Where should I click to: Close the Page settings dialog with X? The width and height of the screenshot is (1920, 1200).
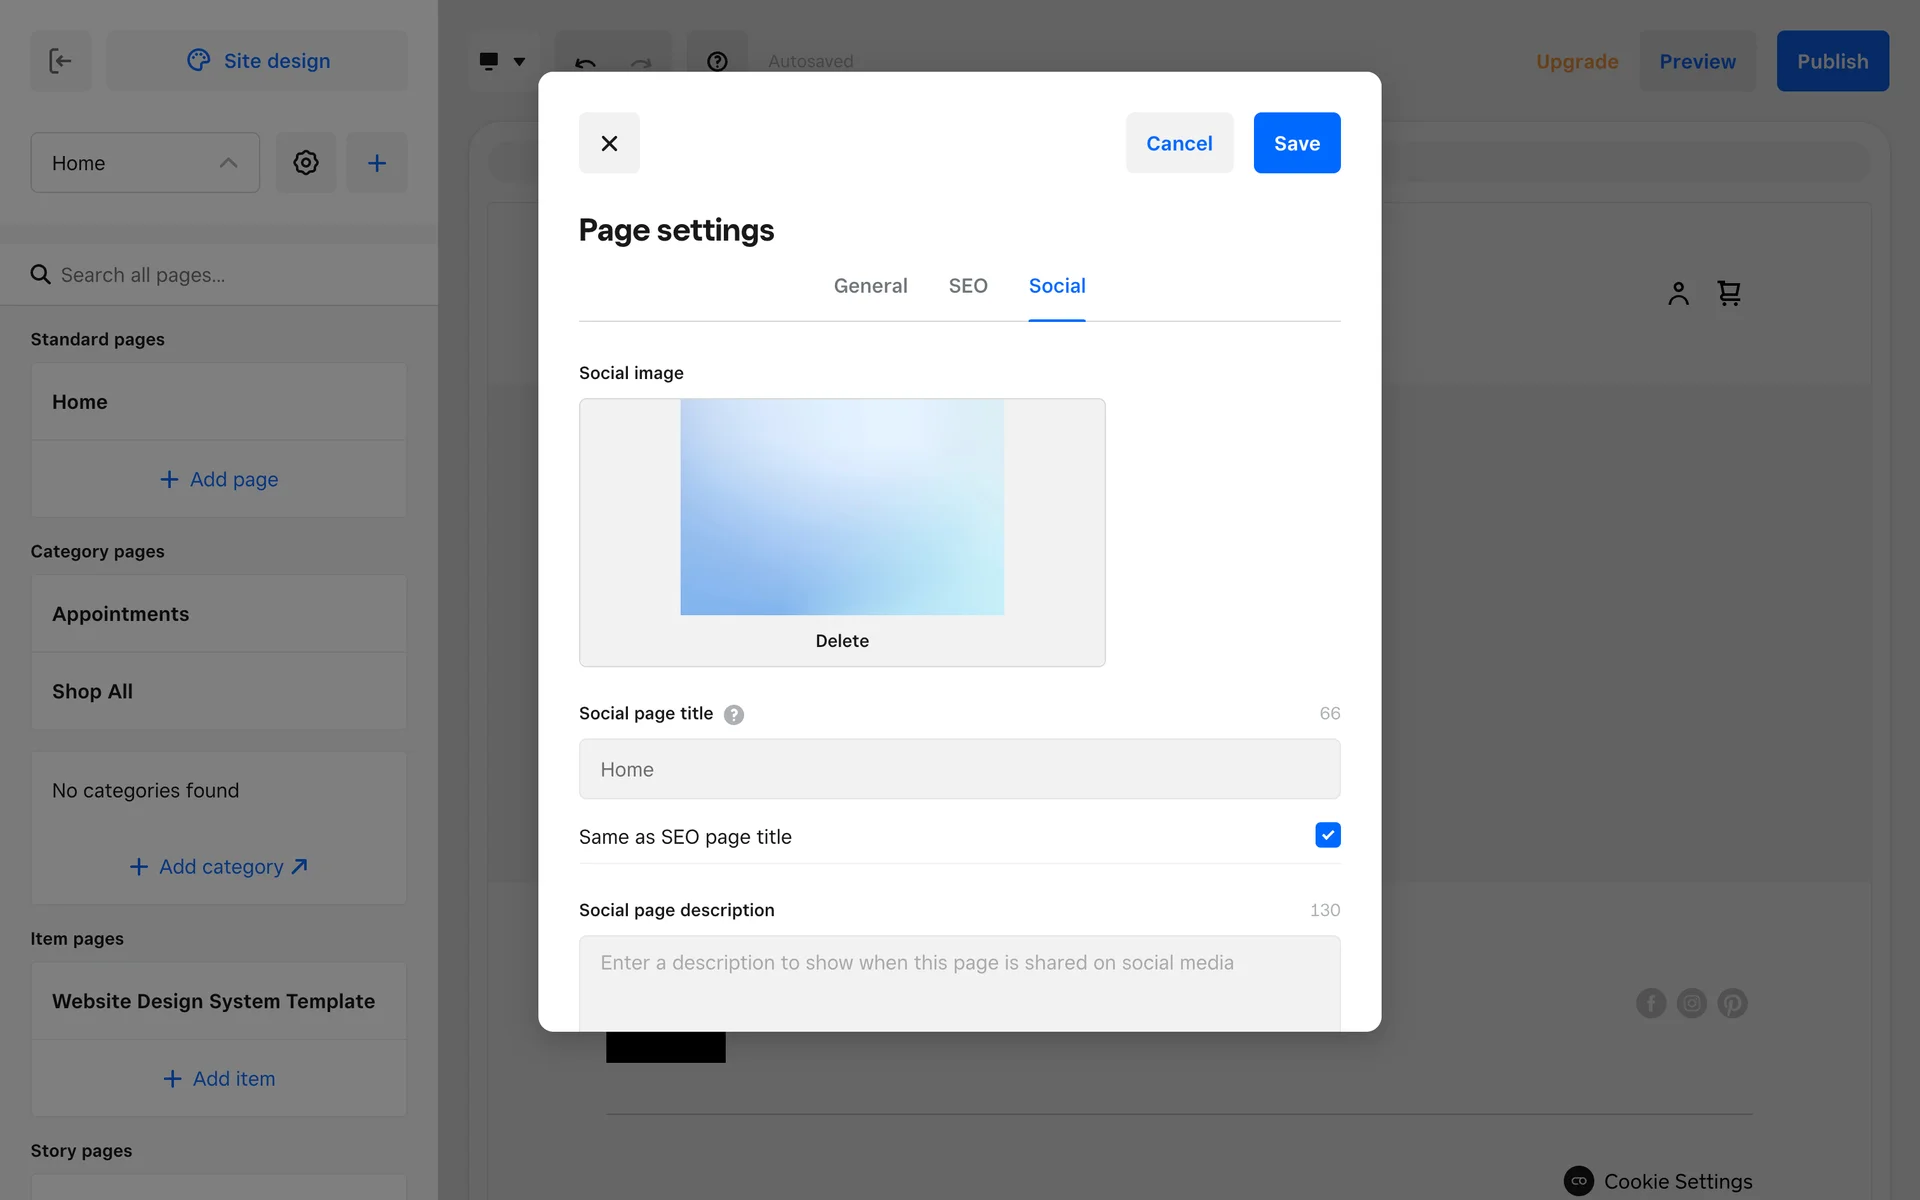click(x=609, y=143)
